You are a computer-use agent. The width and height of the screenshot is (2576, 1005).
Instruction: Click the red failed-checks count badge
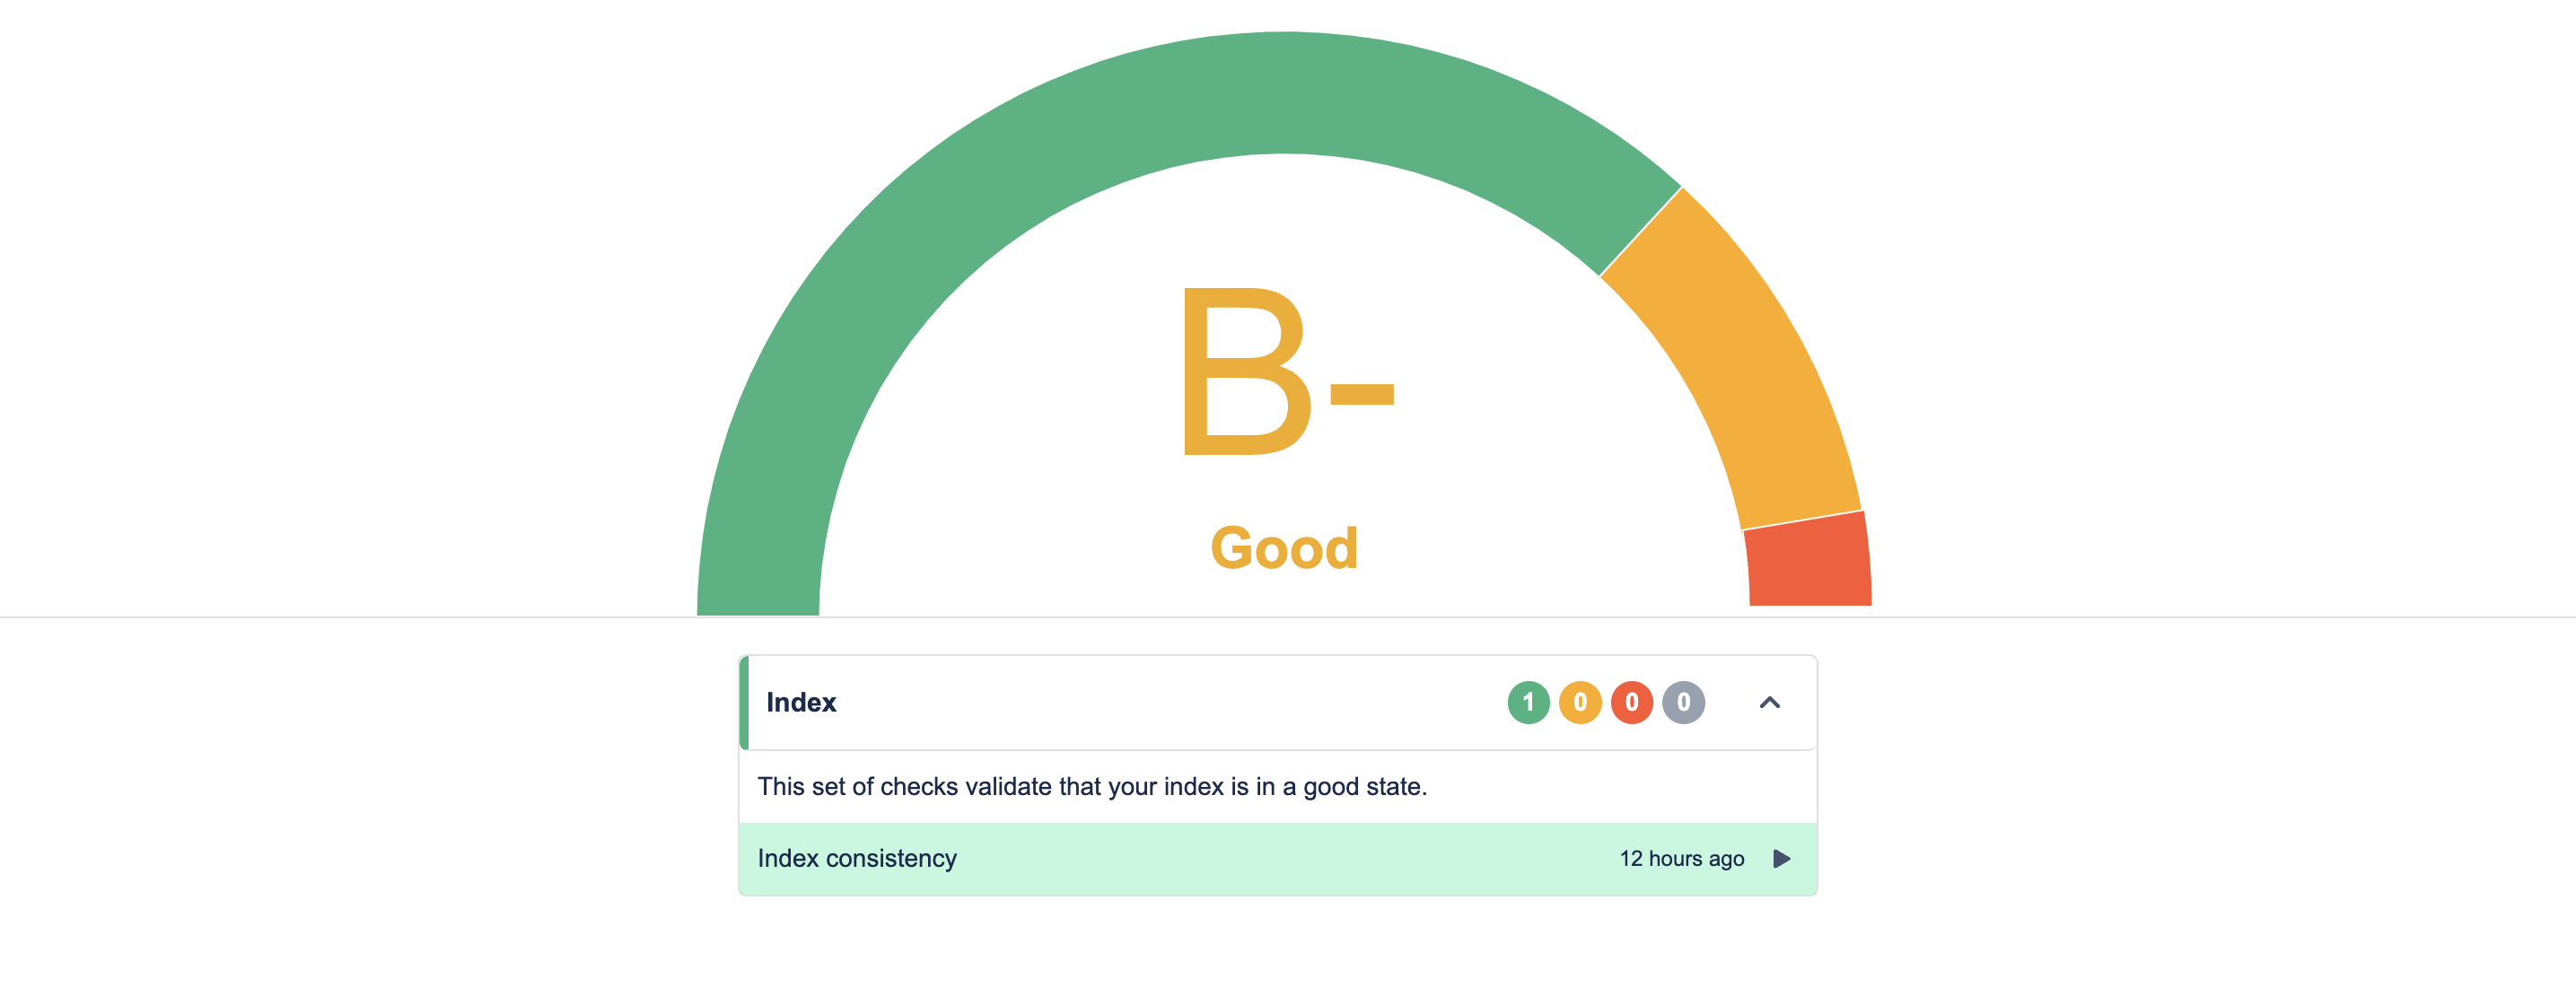point(1631,702)
